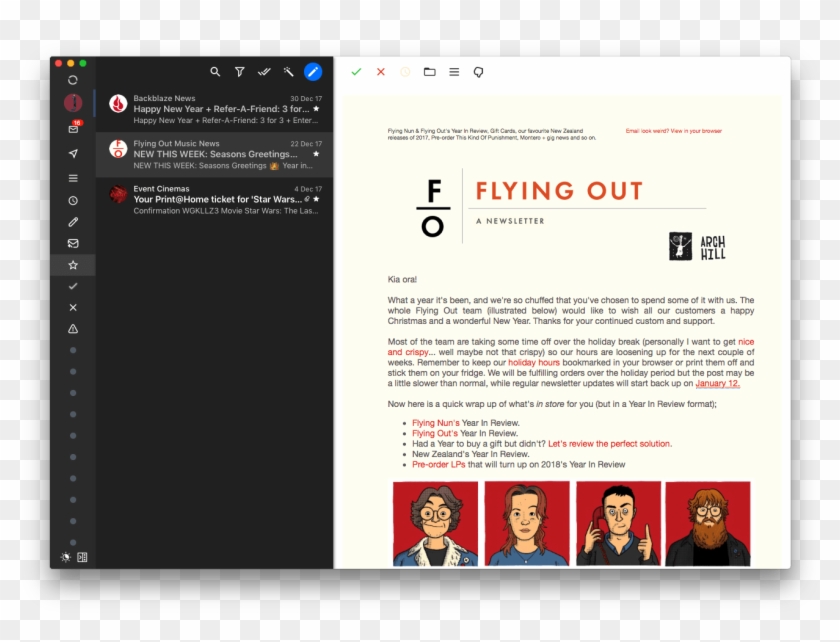This screenshot has height=642, width=840.
Task: Delete the email with the red X icon
Action: (381, 72)
